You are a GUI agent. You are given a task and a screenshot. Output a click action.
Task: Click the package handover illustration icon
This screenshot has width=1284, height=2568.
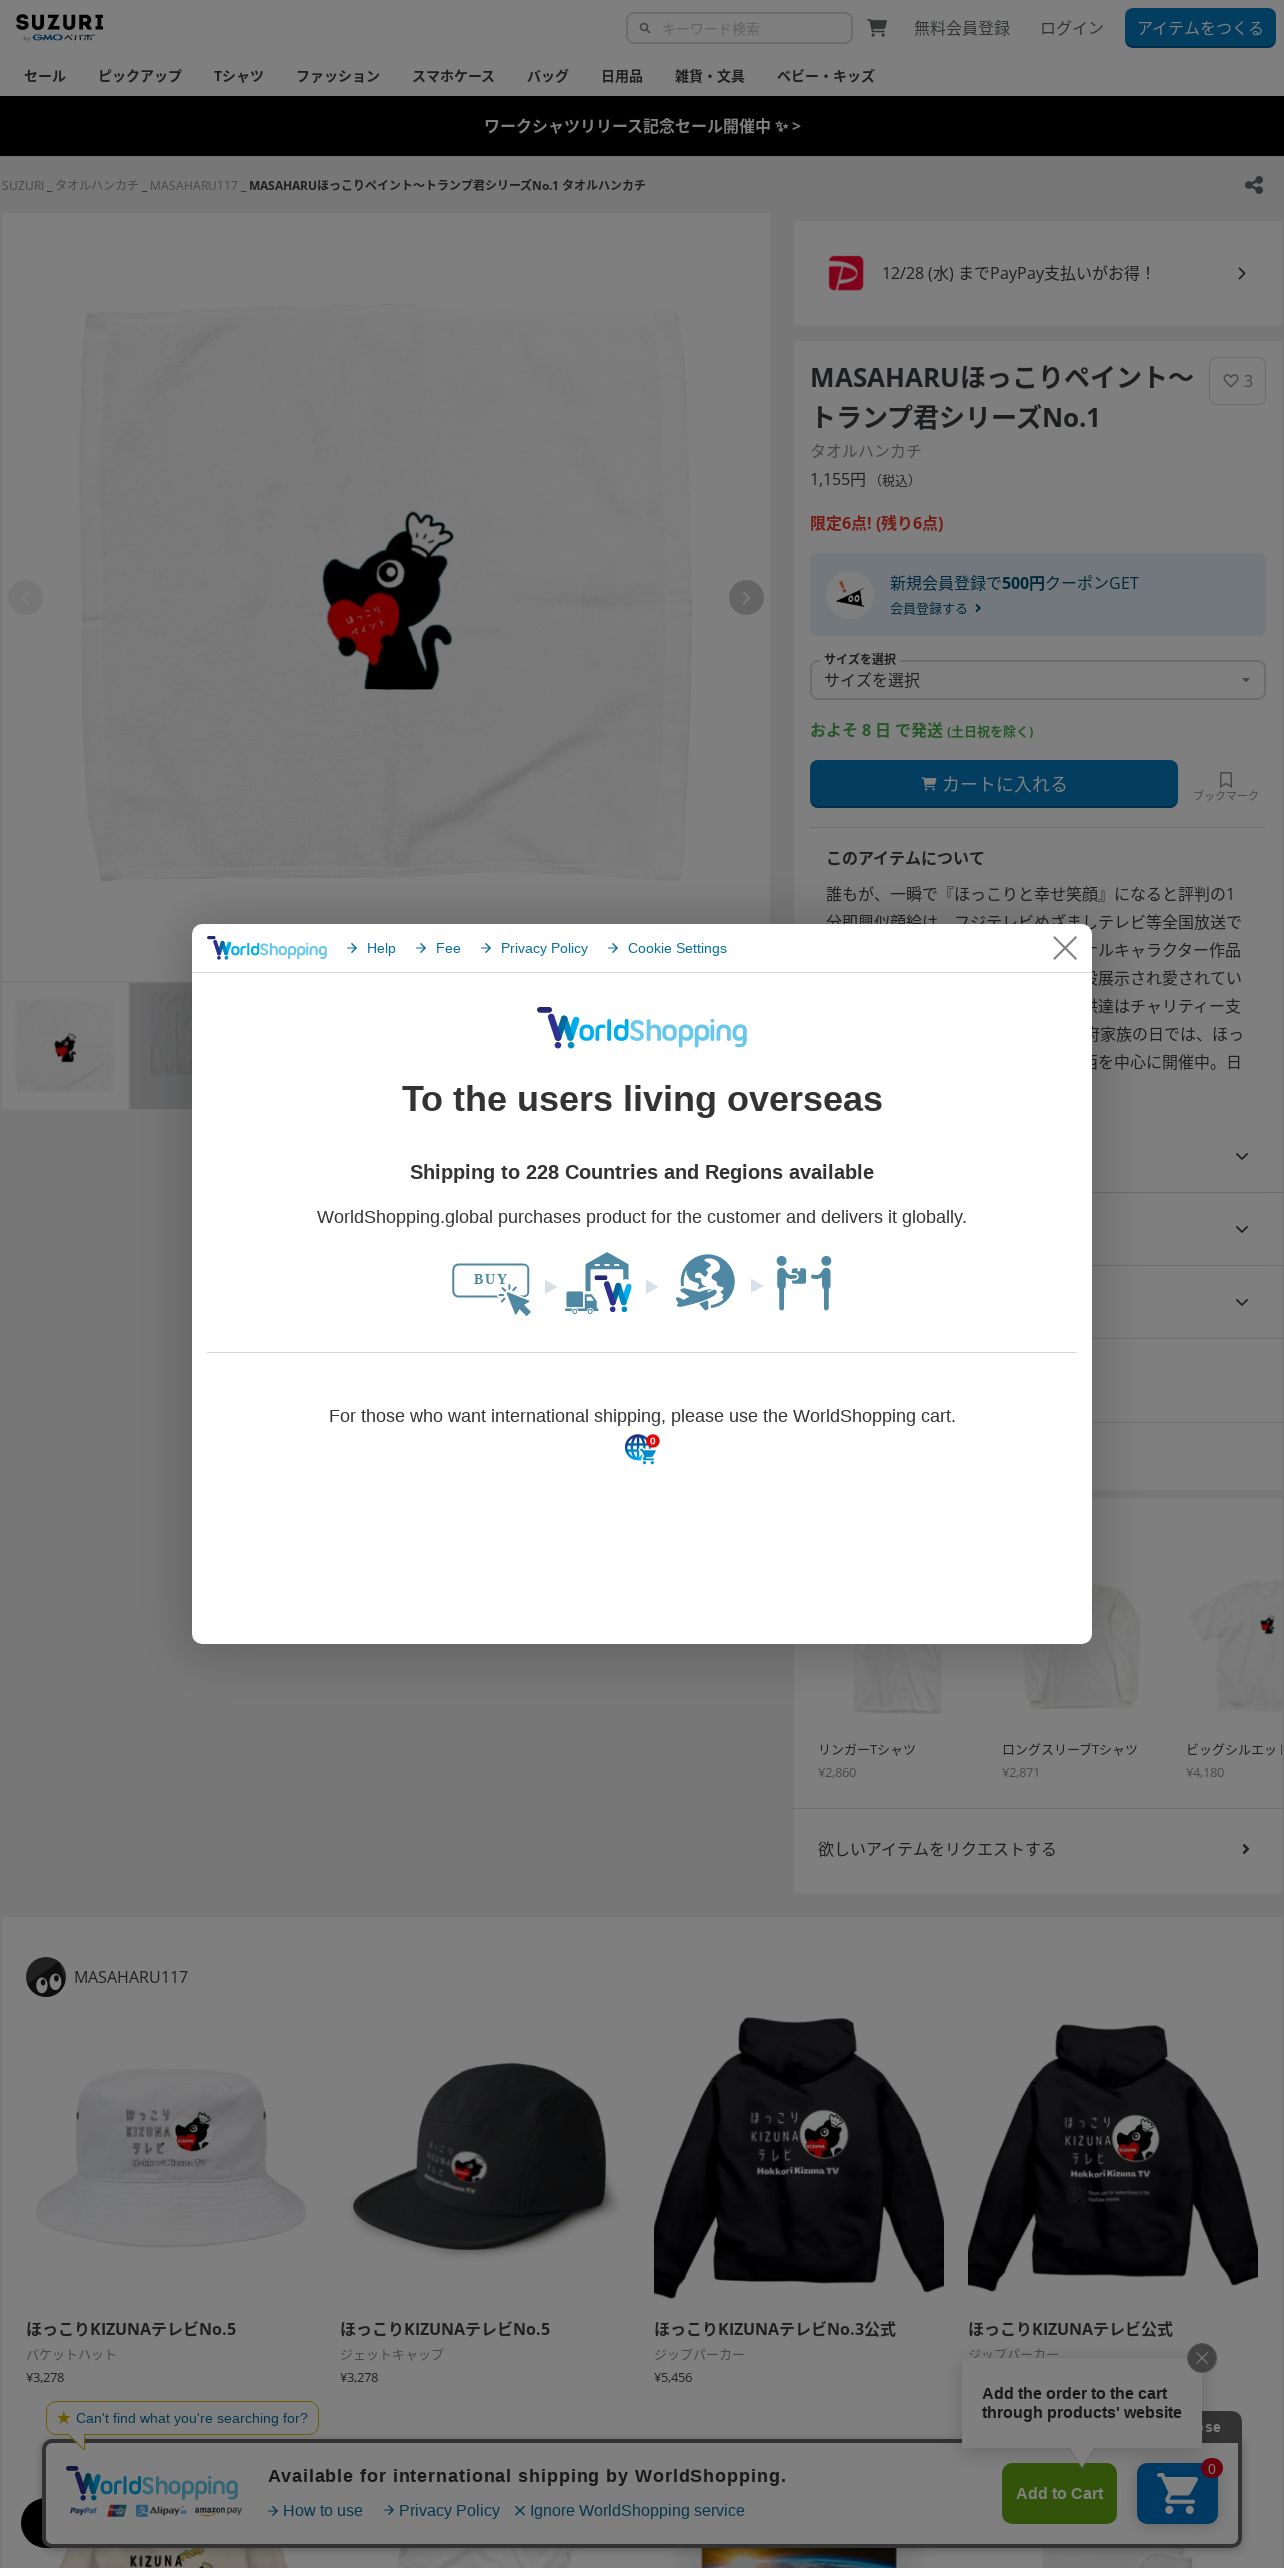(x=804, y=1283)
